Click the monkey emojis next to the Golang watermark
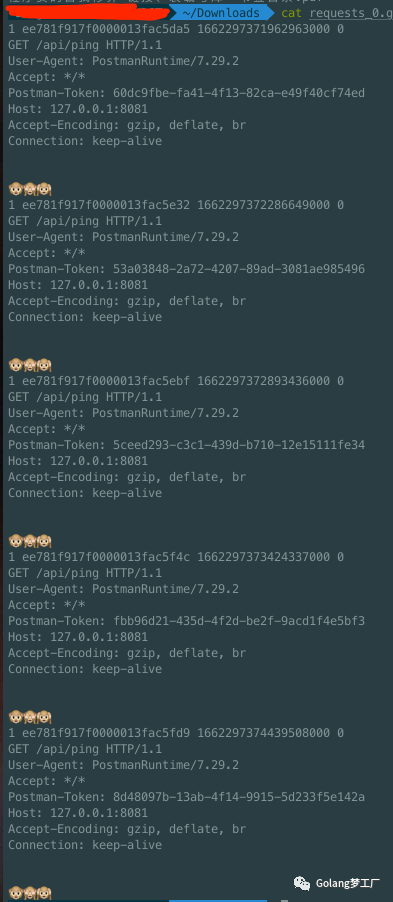Image resolution: width=393 pixels, height=902 pixels. tap(30, 893)
